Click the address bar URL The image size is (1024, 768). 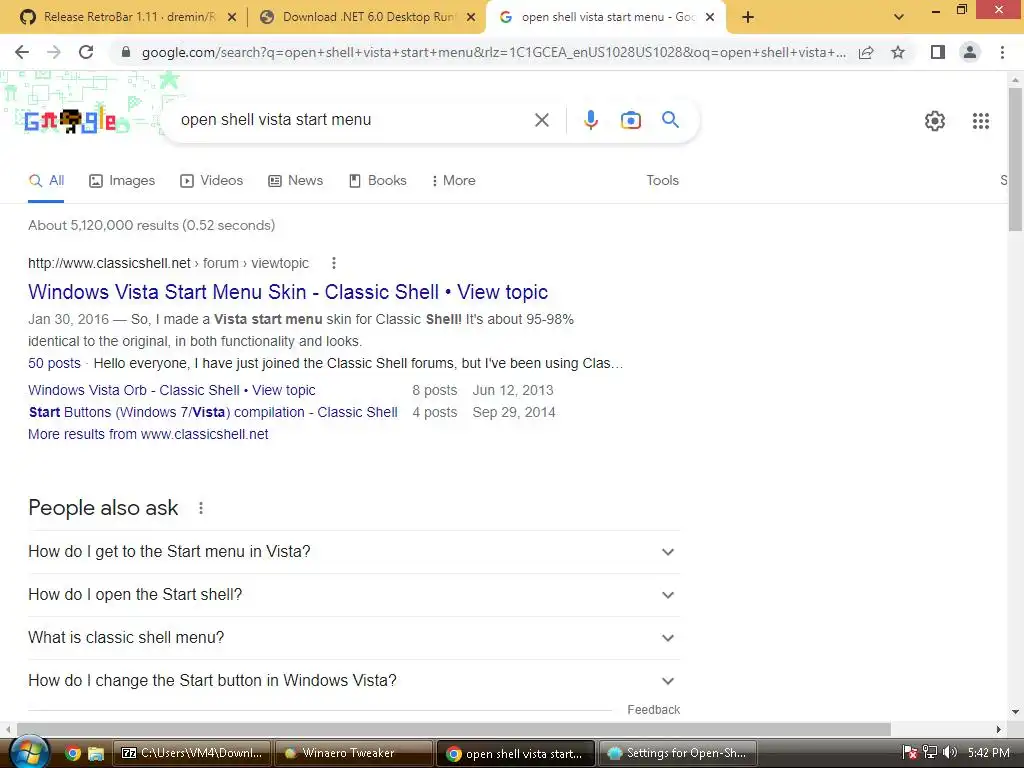point(494,52)
